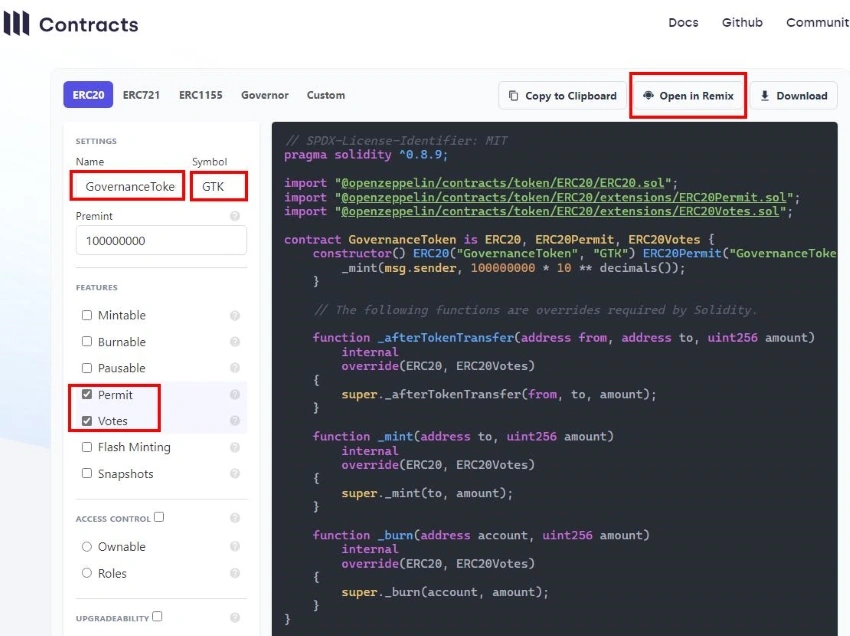Open the Docs navigation link
The image size is (850, 636).
pyautogui.click(x=683, y=23)
